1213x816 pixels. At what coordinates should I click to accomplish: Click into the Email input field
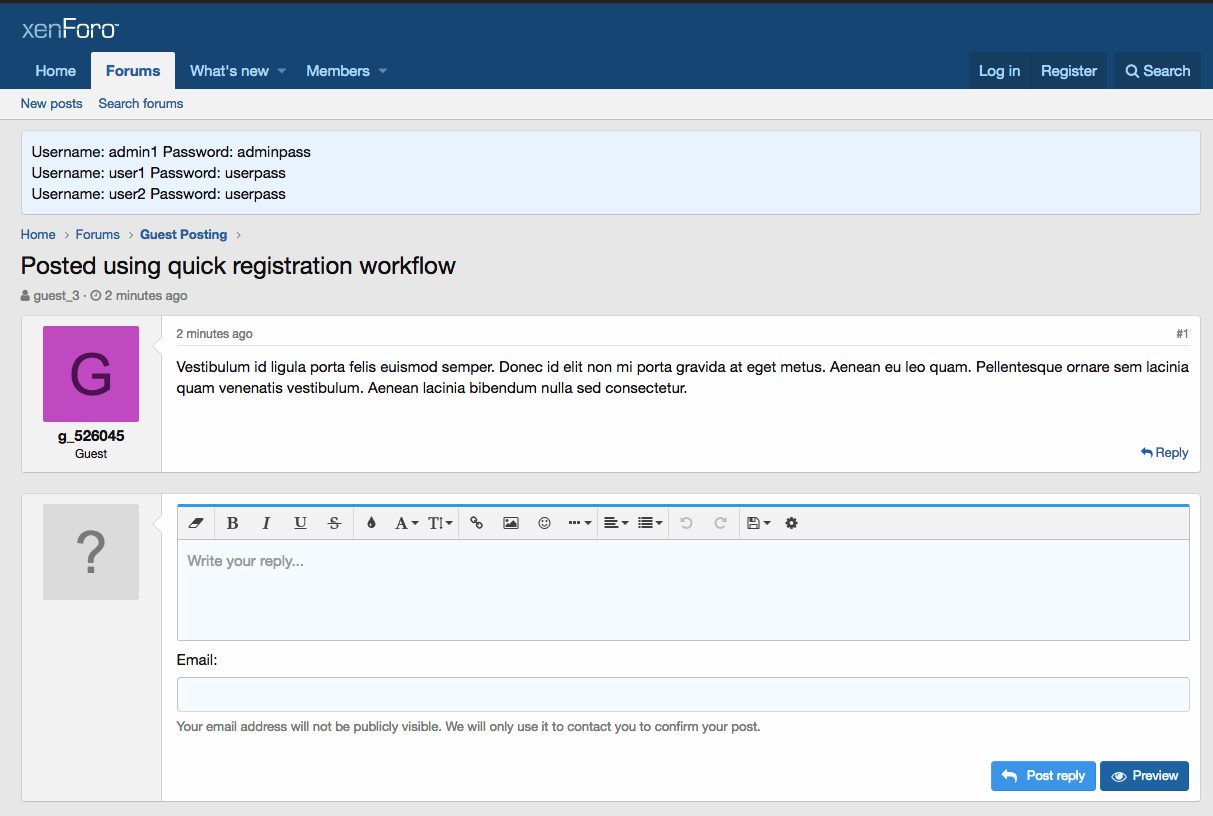[x=682, y=694]
